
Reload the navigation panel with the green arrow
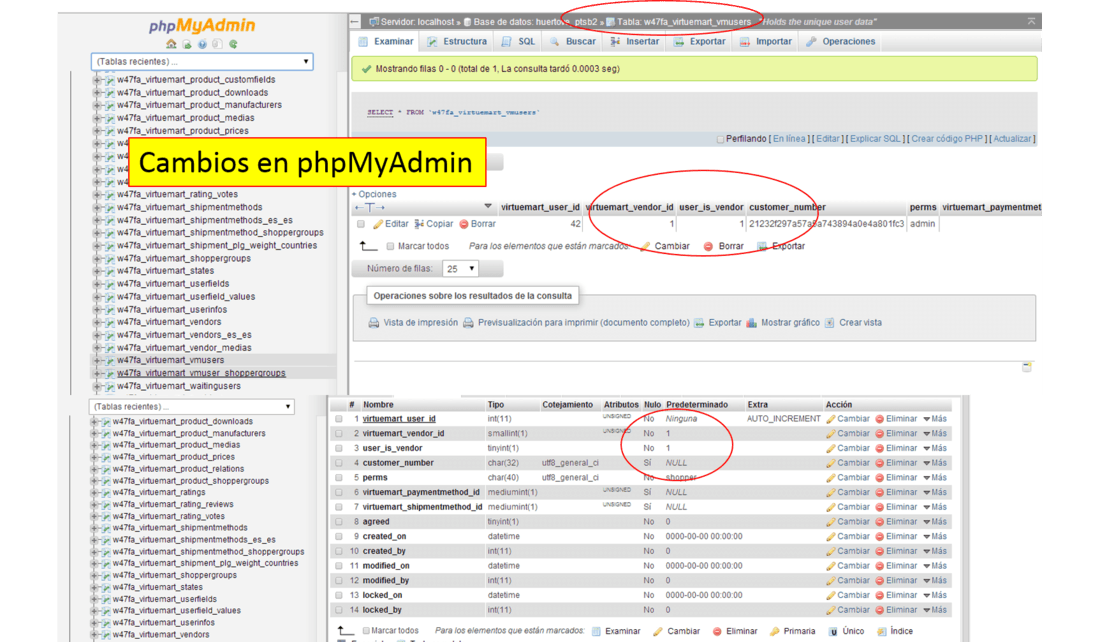pyautogui.click(x=233, y=44)
